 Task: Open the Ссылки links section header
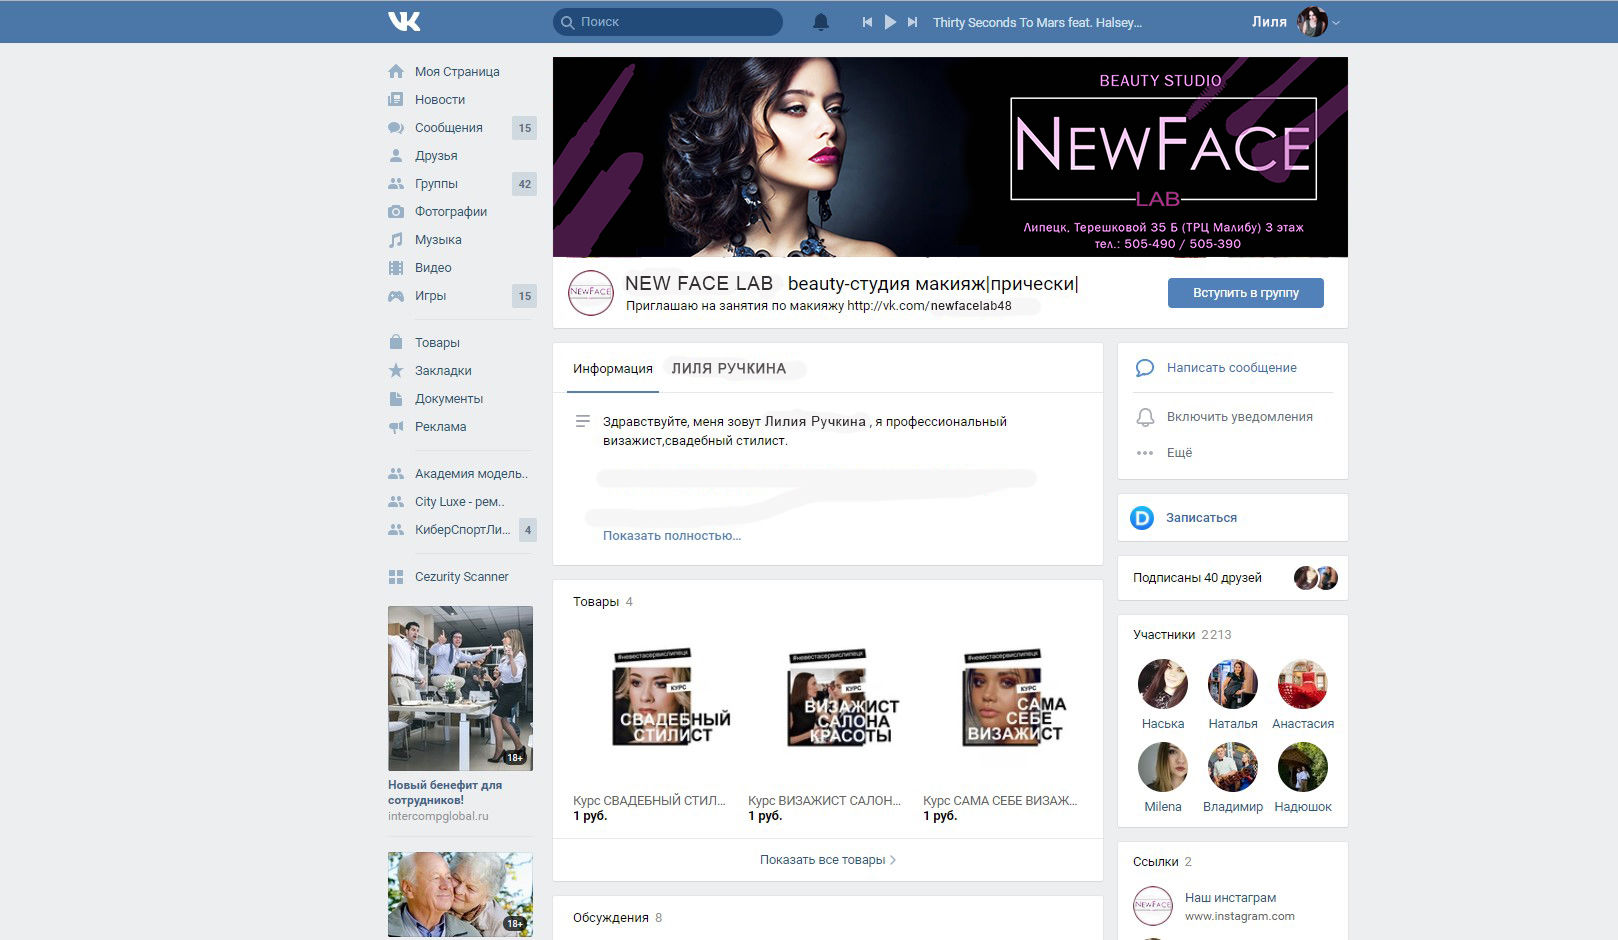(1163, 862)
